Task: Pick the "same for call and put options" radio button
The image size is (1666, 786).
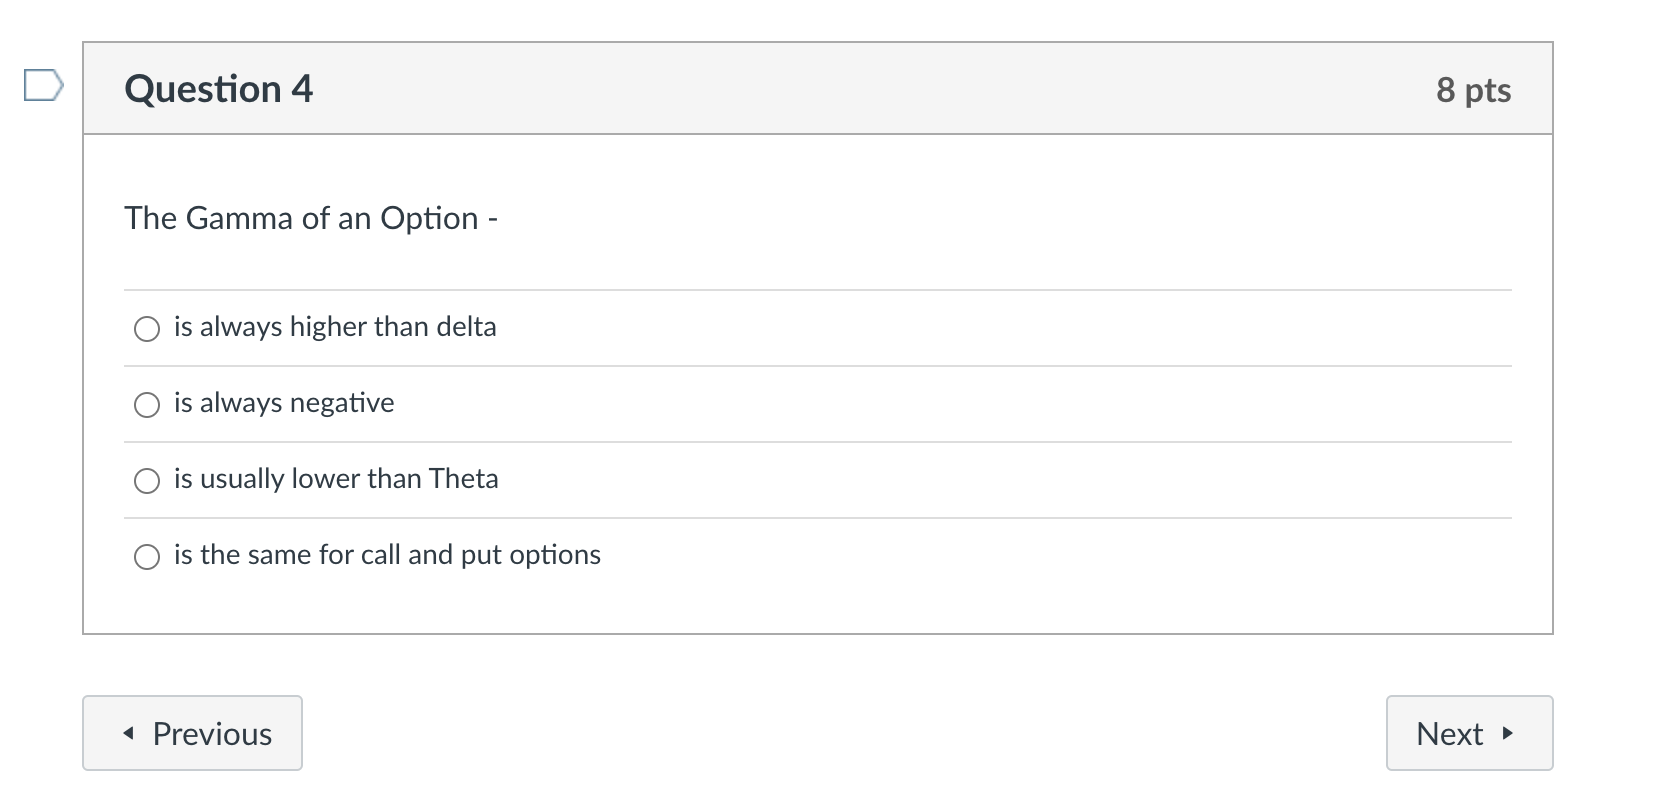Action: pyautogui.click(x=147, y=557)
